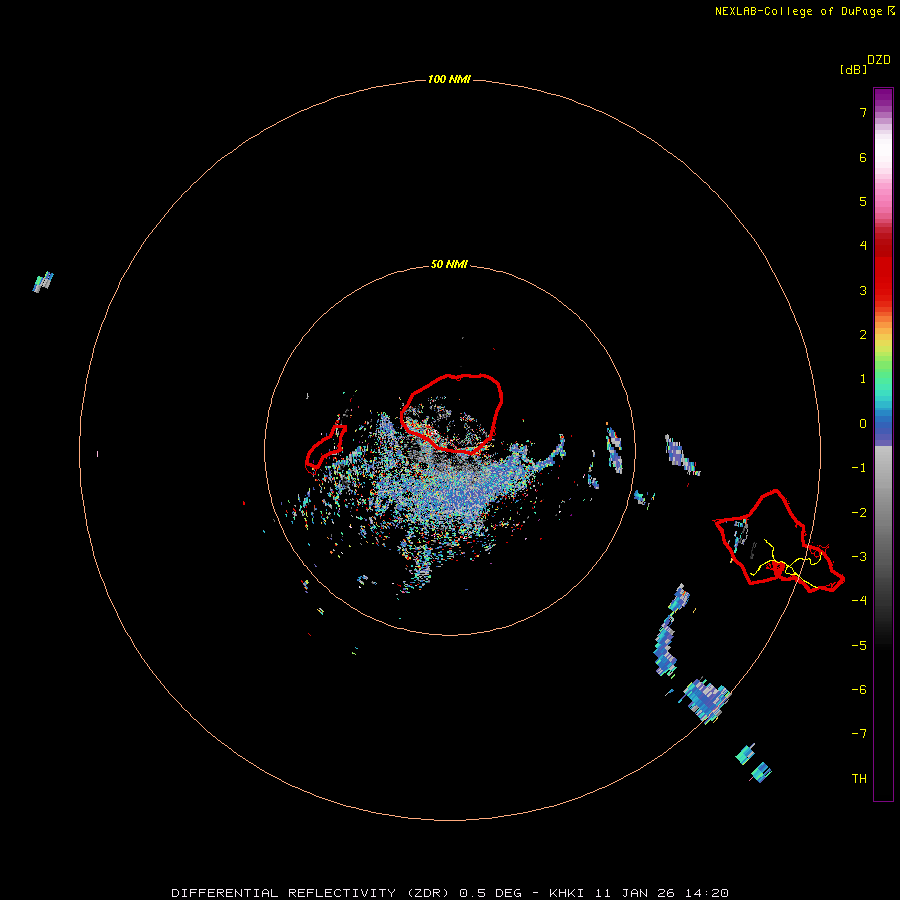The width and height of the screenshot is (900, 900).
Task: Click the 4 tick label on colorbar
Action: [x=863, y=246]
